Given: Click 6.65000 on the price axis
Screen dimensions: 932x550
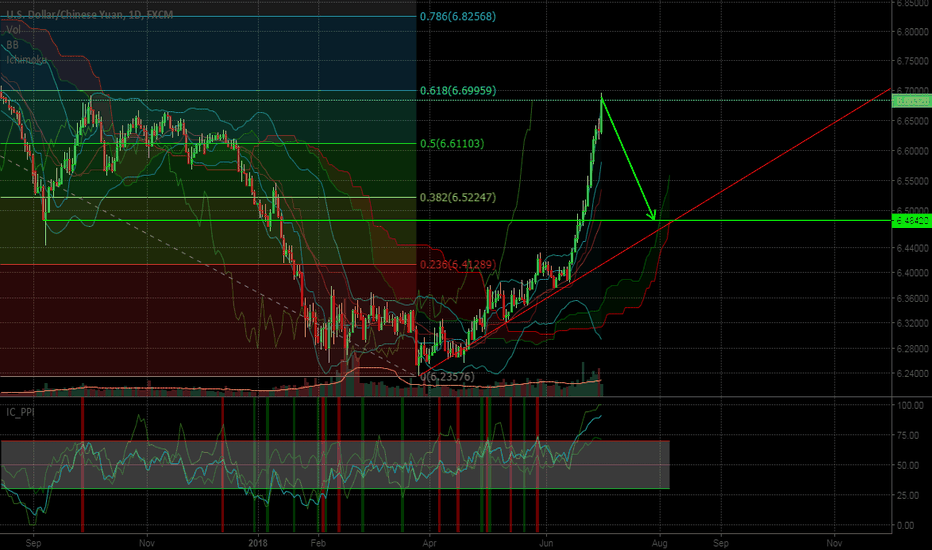Looking at the screenshot, I should (x=912, y=121).
